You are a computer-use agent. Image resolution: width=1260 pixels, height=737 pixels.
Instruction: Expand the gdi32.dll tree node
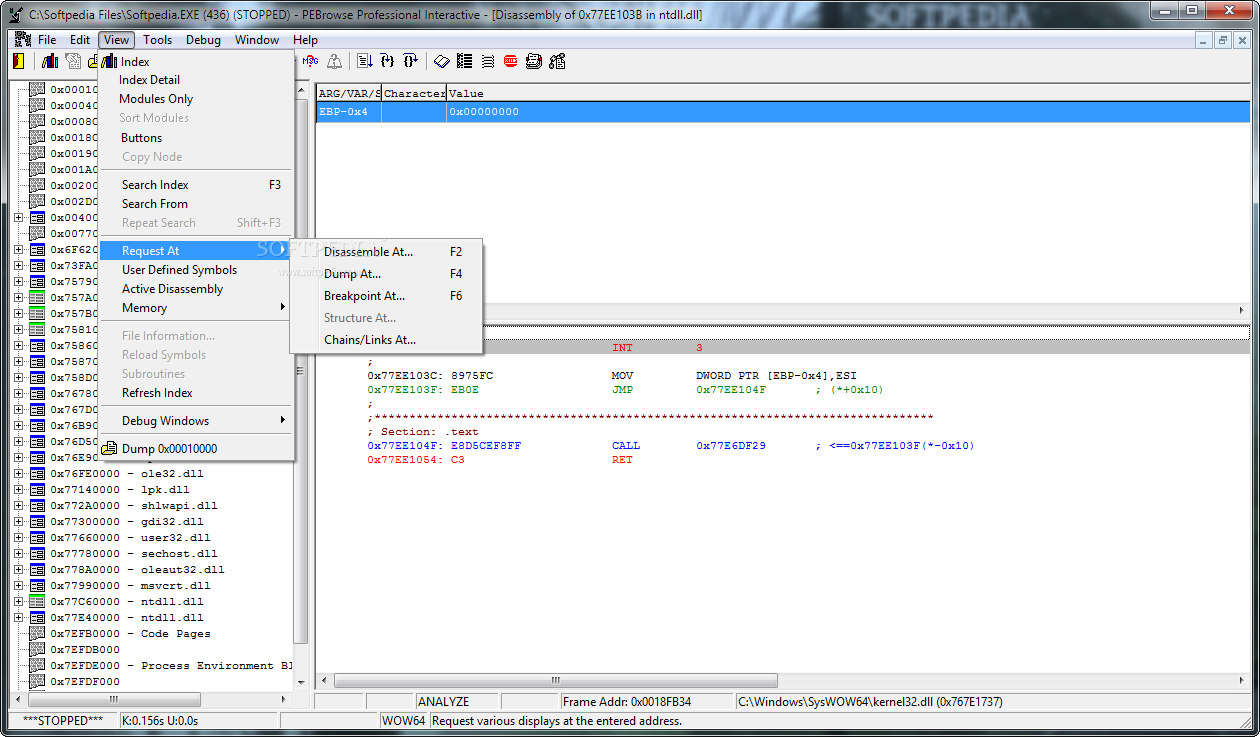[x=18, y=522]
